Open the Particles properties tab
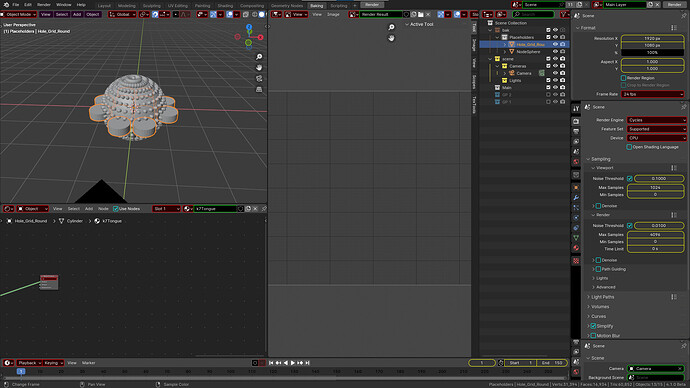Screen dimensions: 690x388 [576, 208]
